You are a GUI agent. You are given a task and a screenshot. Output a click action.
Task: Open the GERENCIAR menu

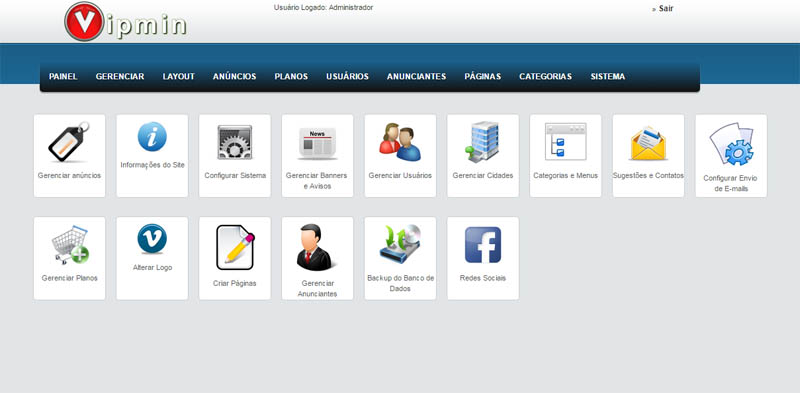click(120, 77)
